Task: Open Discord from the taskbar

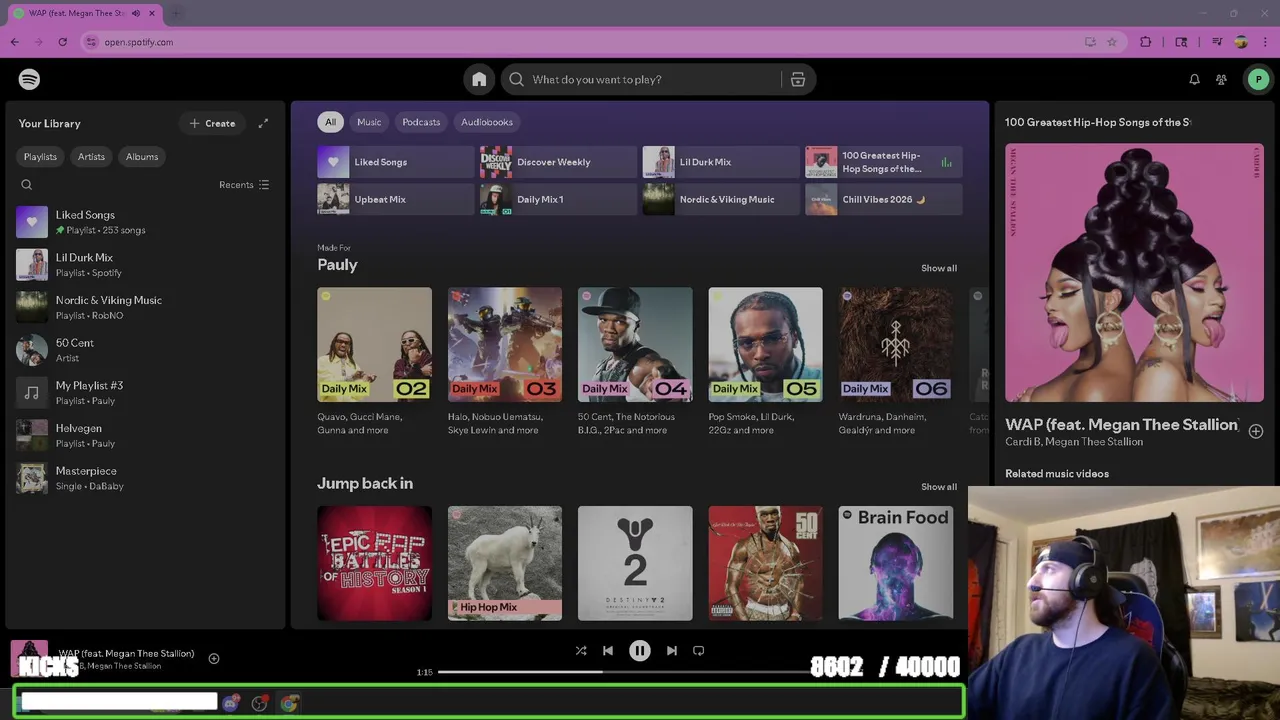Action: click(x=231, y=703)
